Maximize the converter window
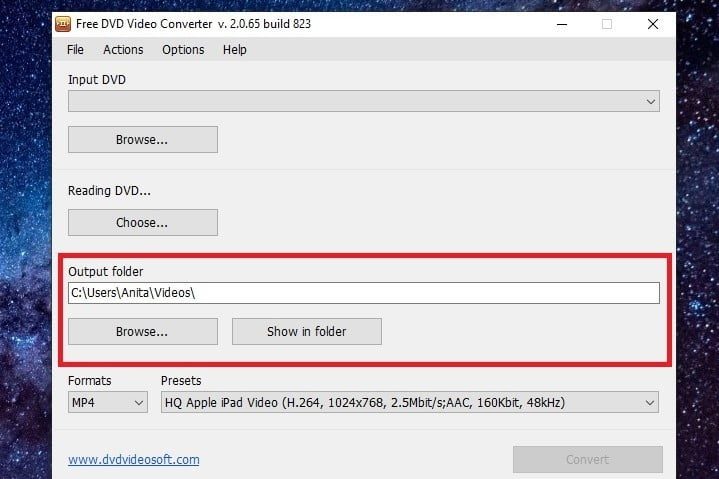This screenshot has width=719, height=479. [x=607, y=24]
